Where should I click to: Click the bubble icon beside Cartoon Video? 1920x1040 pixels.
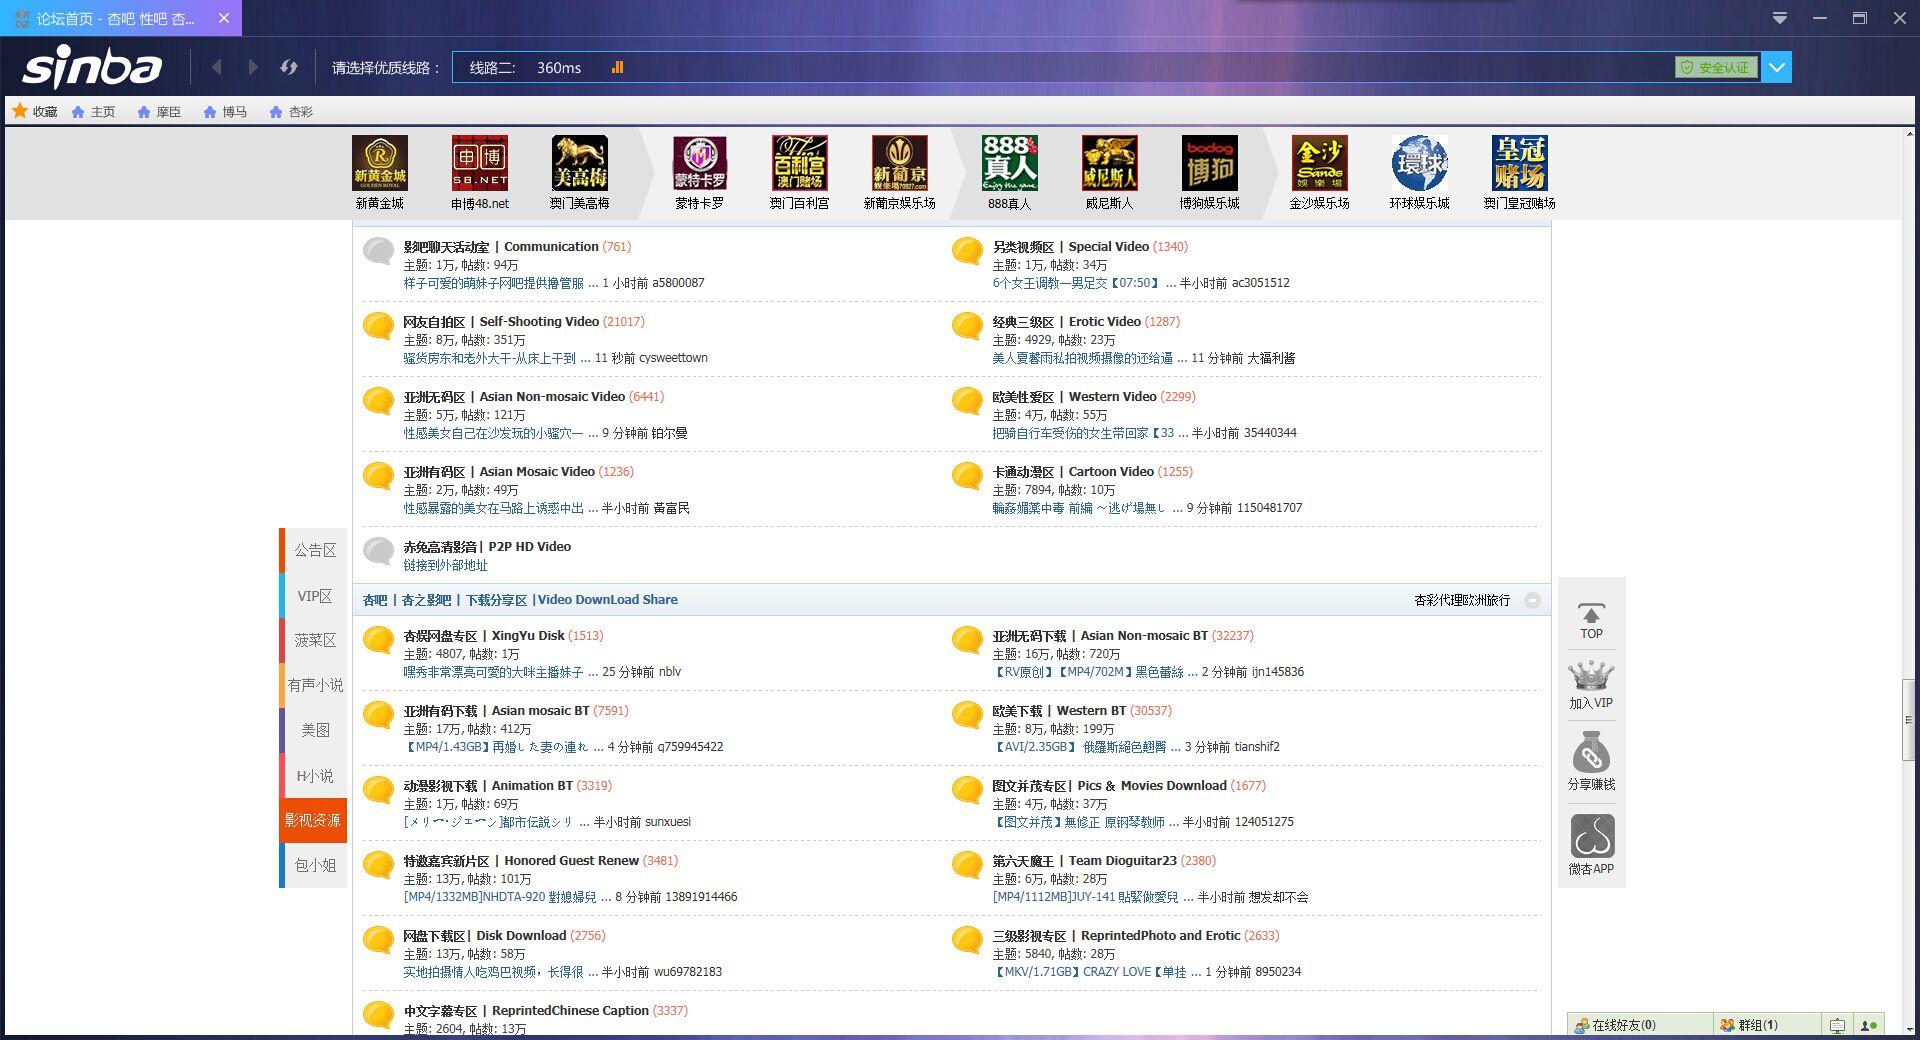pos(967,475)
